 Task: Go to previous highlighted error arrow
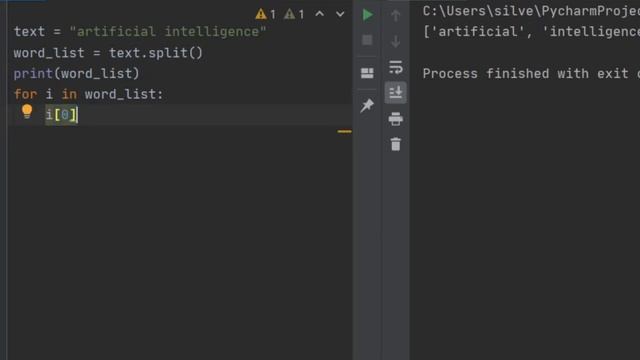(x=320, y=14)
